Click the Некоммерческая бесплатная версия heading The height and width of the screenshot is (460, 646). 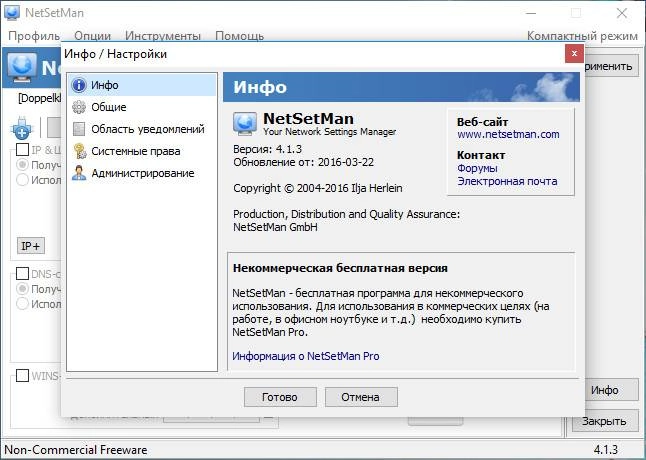click(340, 268)
